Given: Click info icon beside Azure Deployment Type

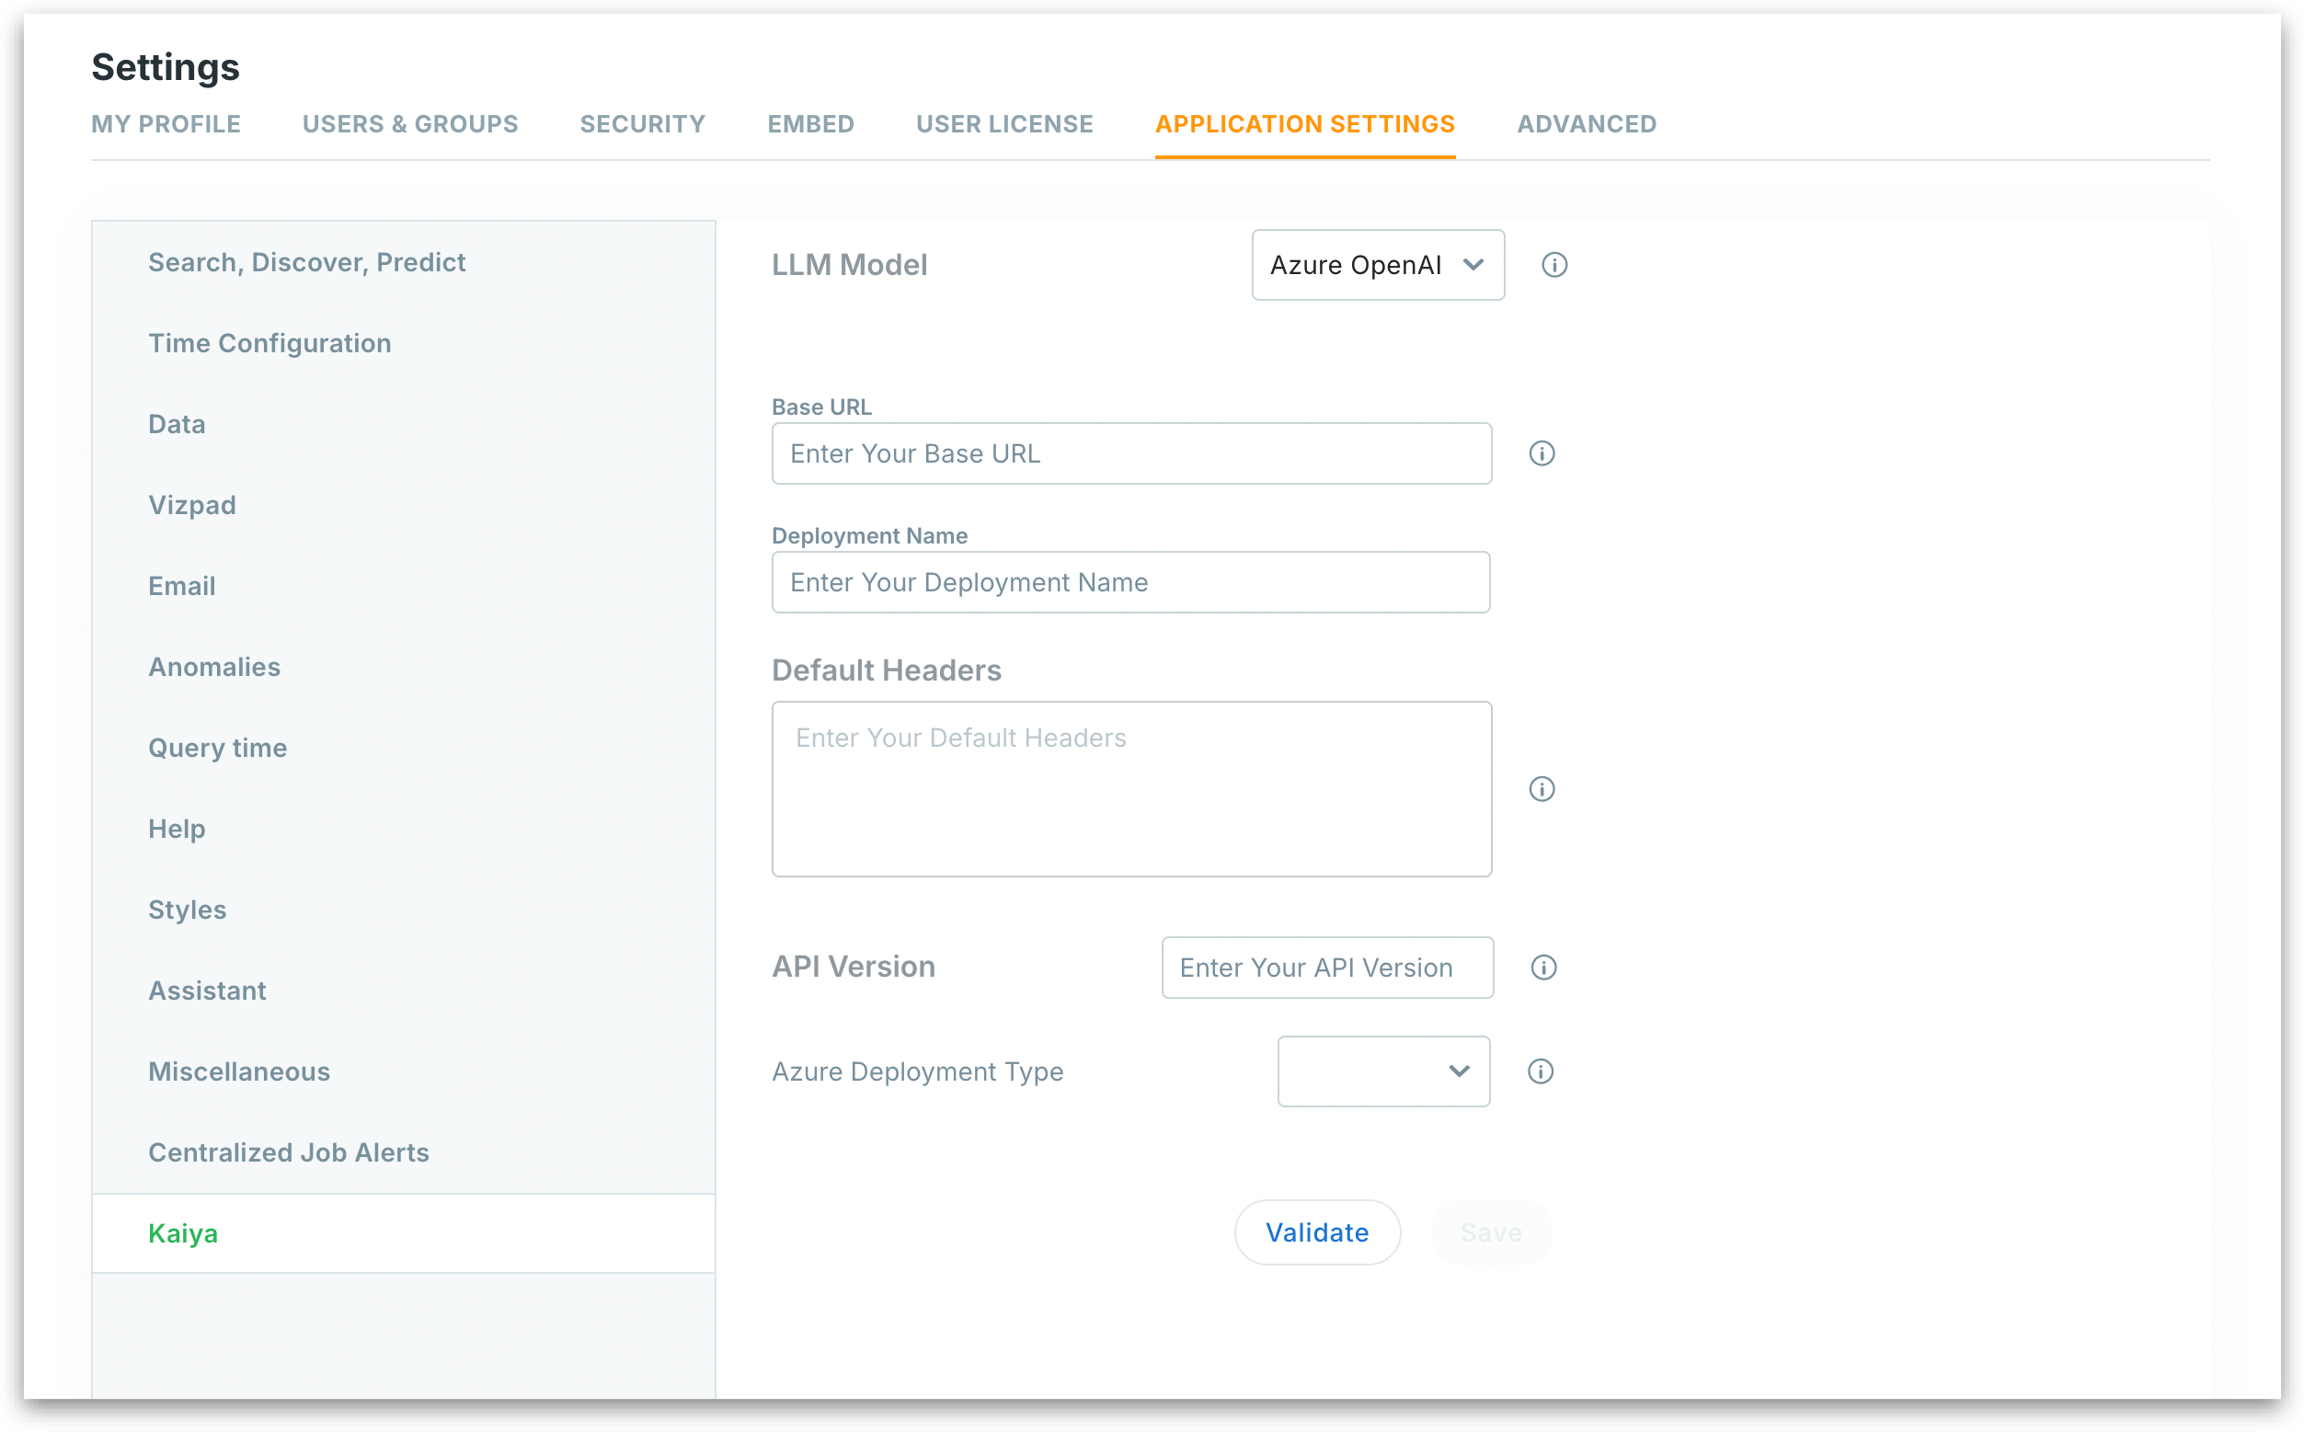Looking at the screenshot, I should (1540, 1072).
